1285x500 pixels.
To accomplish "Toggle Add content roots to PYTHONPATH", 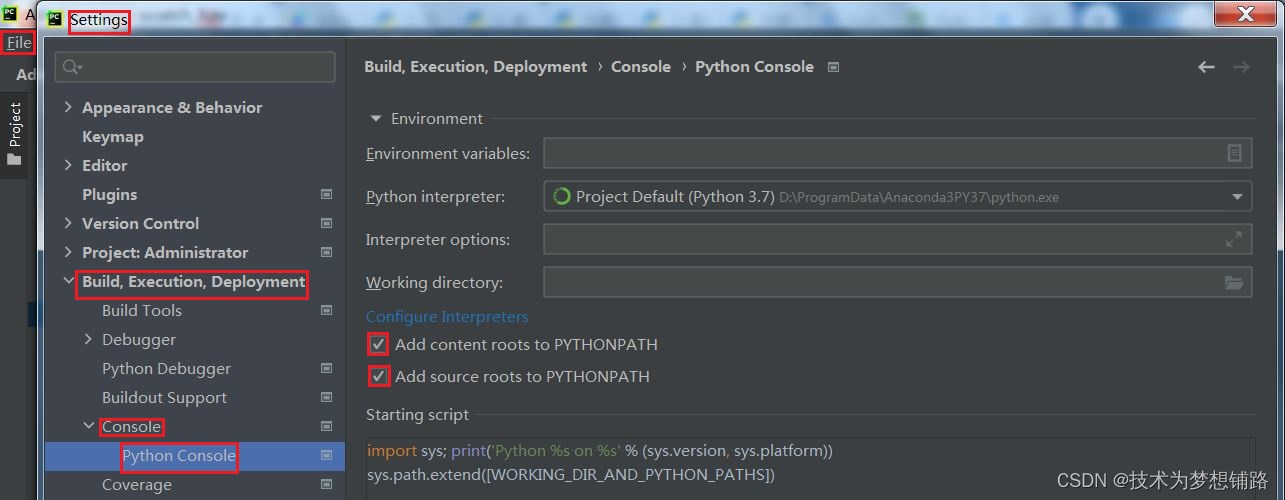I will tap(378, 345).
